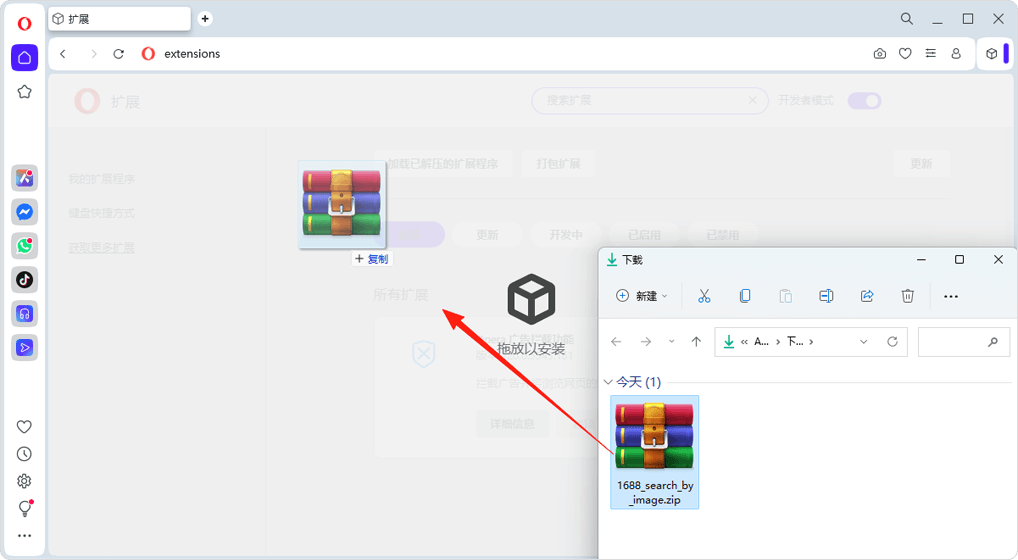Switch to the 开发中 filter tab
The width and height of the screenshot is (1018, 560).
click(564, 235)
